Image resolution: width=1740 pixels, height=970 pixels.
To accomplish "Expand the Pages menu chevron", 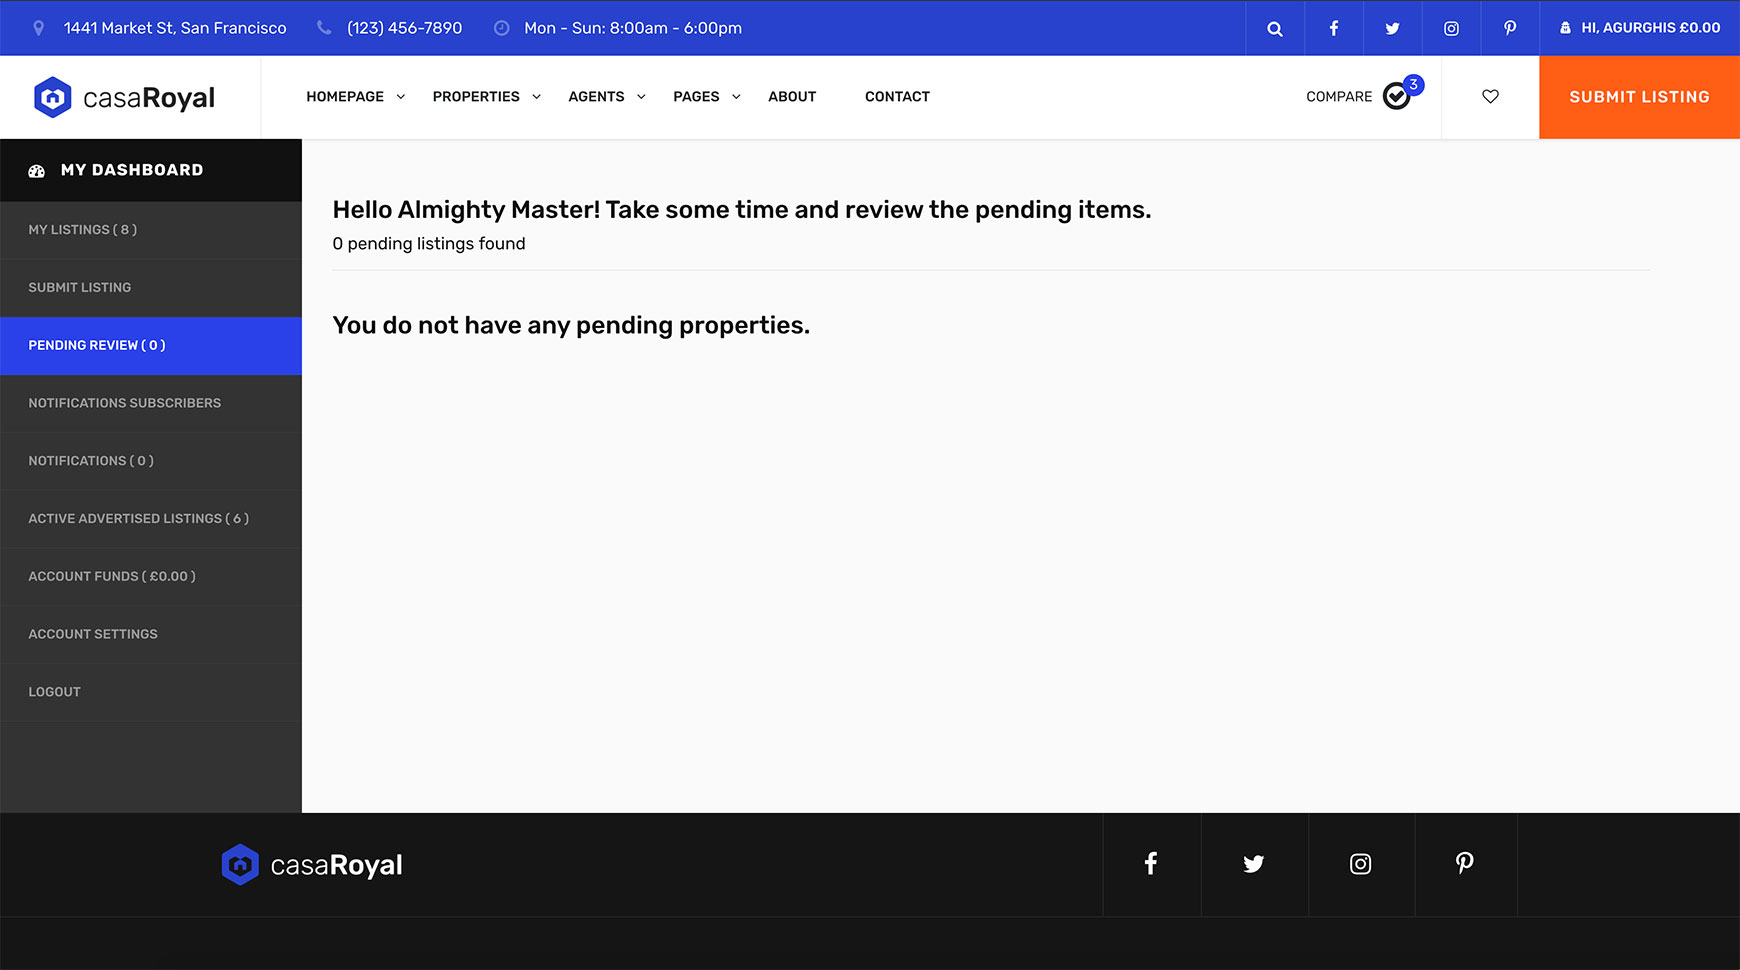I will tap(736, 97).
